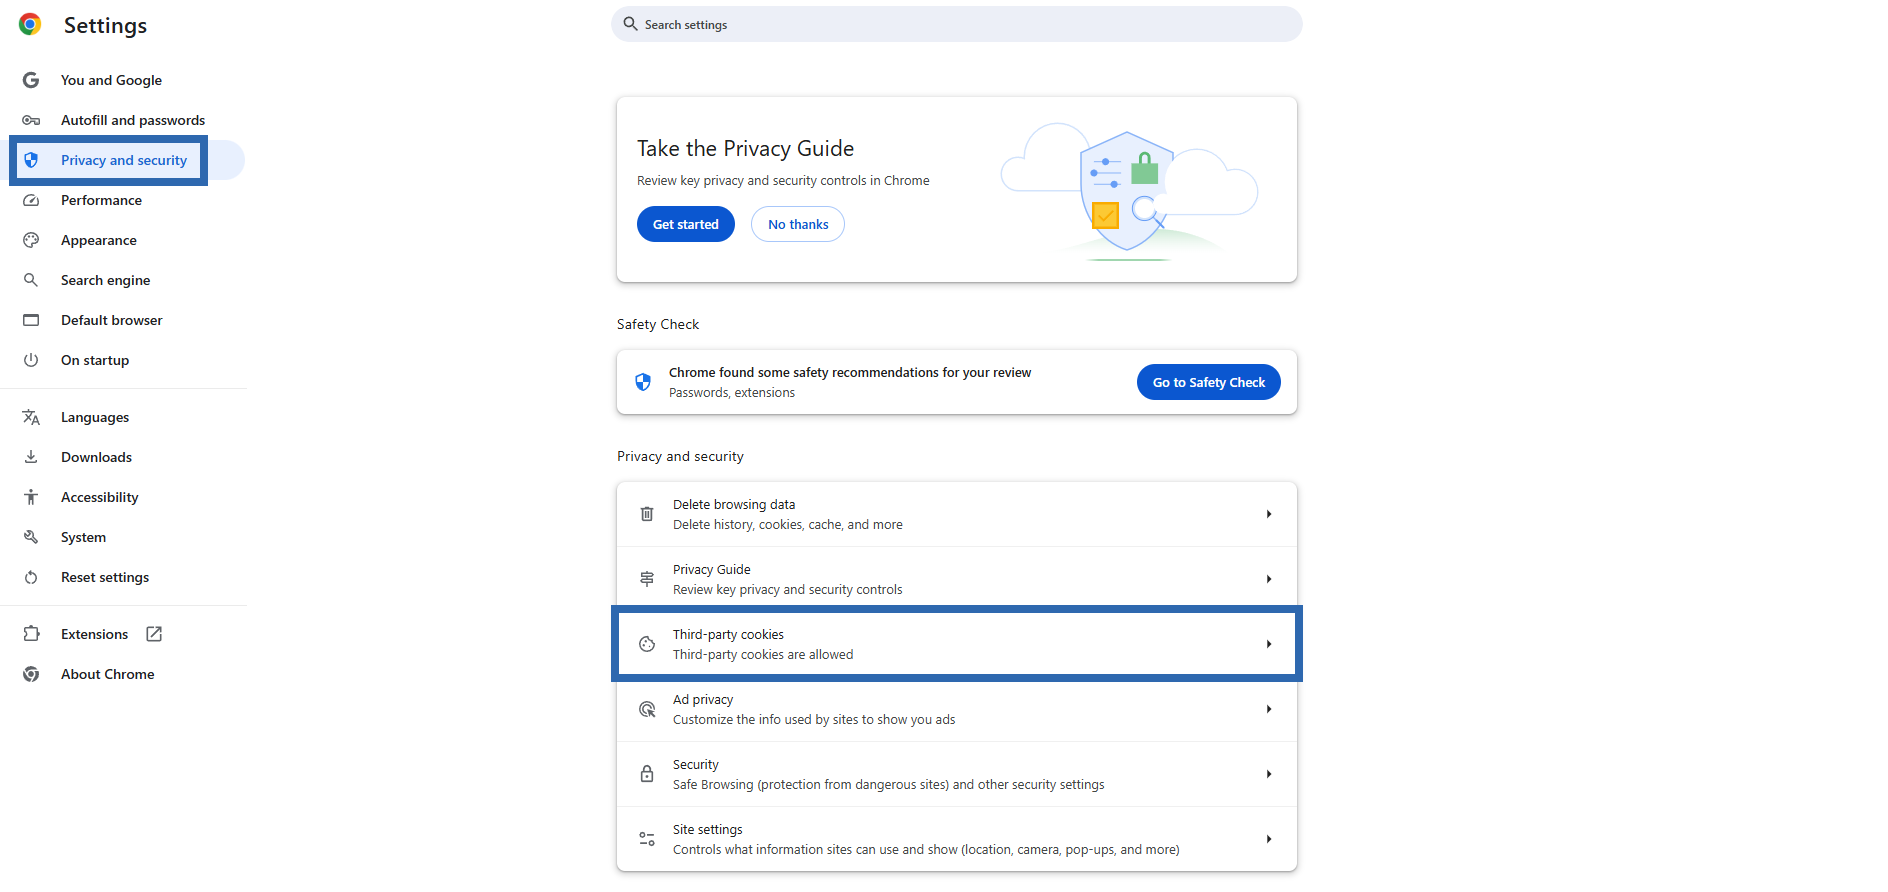The image size is (1888, 892).
Task: Click 'Third-party cookies are allowed' text
Action: point(763,655)
